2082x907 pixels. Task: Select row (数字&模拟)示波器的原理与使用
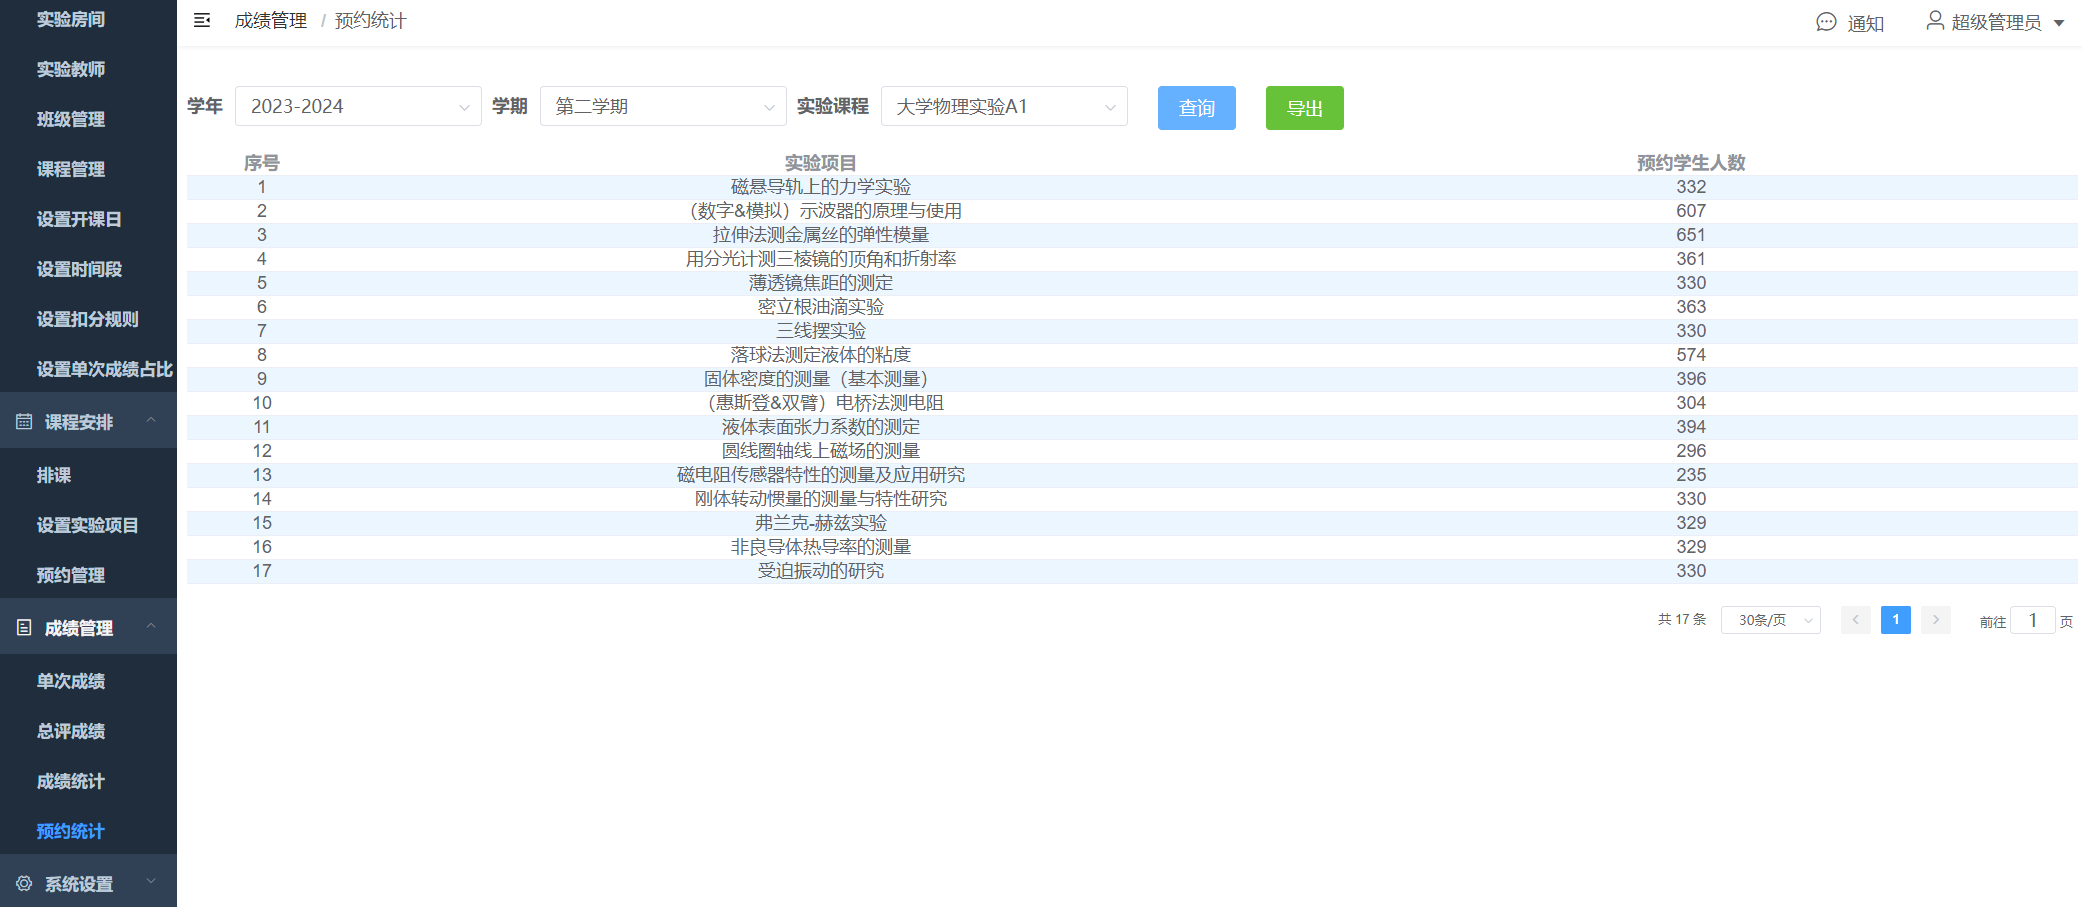pos(1132,211)
